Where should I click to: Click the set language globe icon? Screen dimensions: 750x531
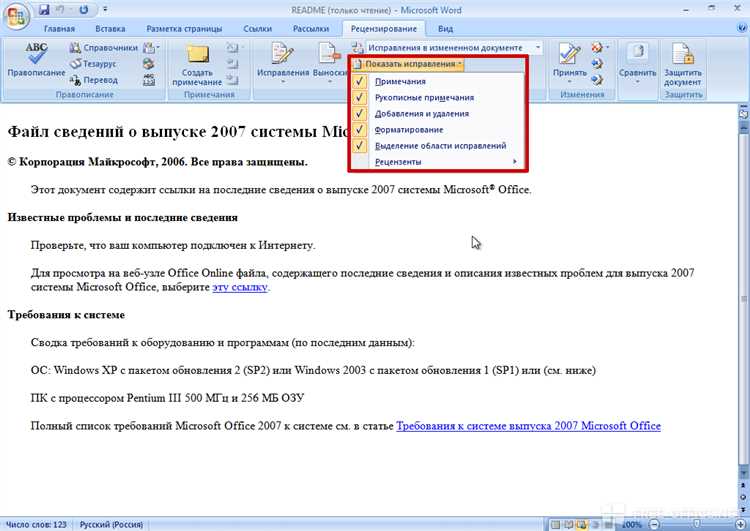point(149,64)
